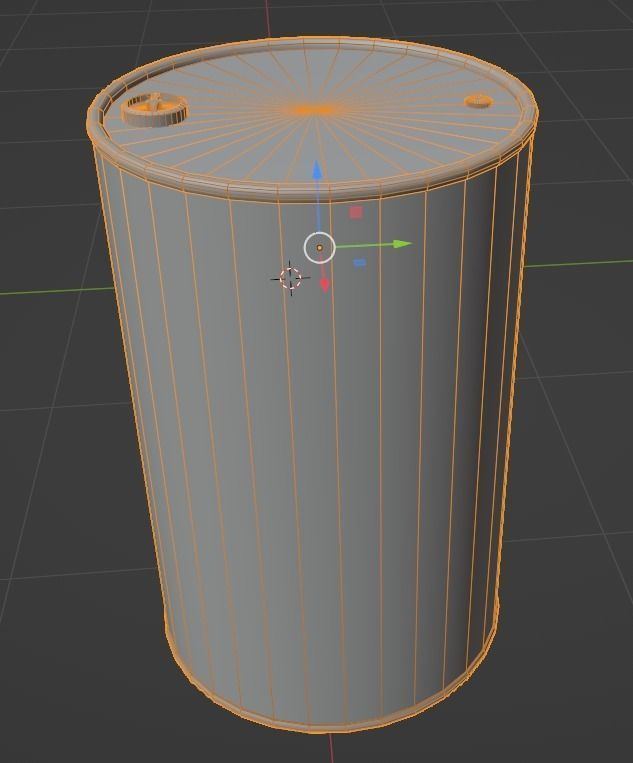Click the blue square plane-move gizmo handle
Screen dimensions: 633x763
[359, 263]
